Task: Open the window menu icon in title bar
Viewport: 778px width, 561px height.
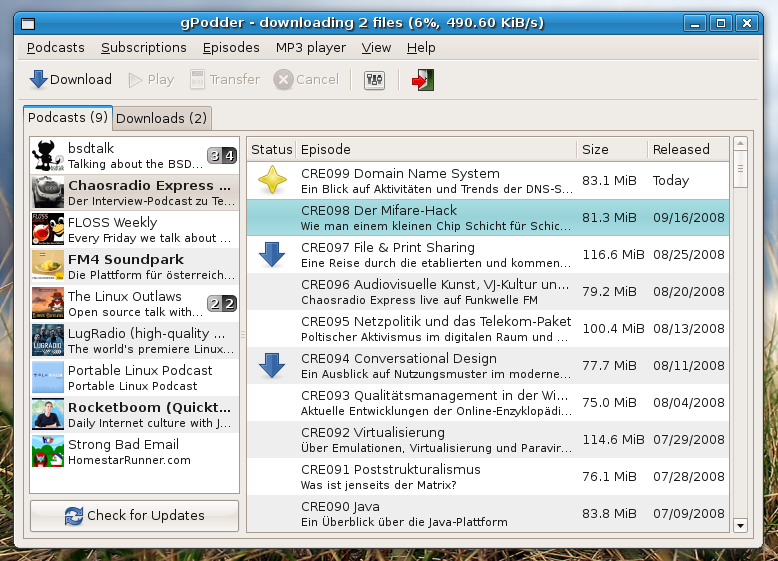Action: point(28,23)
